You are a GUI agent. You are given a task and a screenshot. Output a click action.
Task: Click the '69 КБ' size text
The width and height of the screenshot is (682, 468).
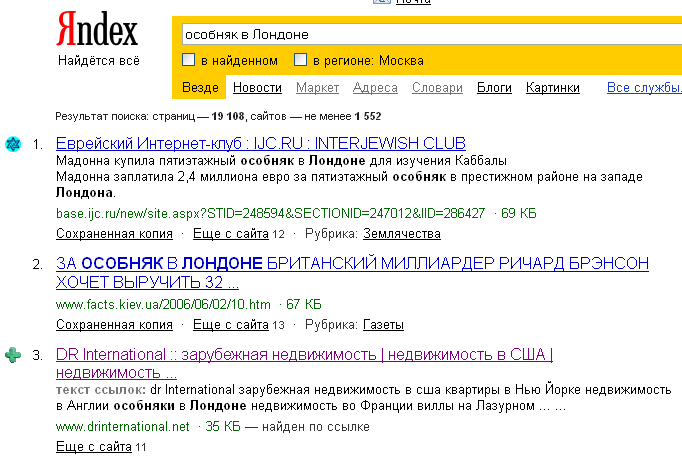[518, 213]
